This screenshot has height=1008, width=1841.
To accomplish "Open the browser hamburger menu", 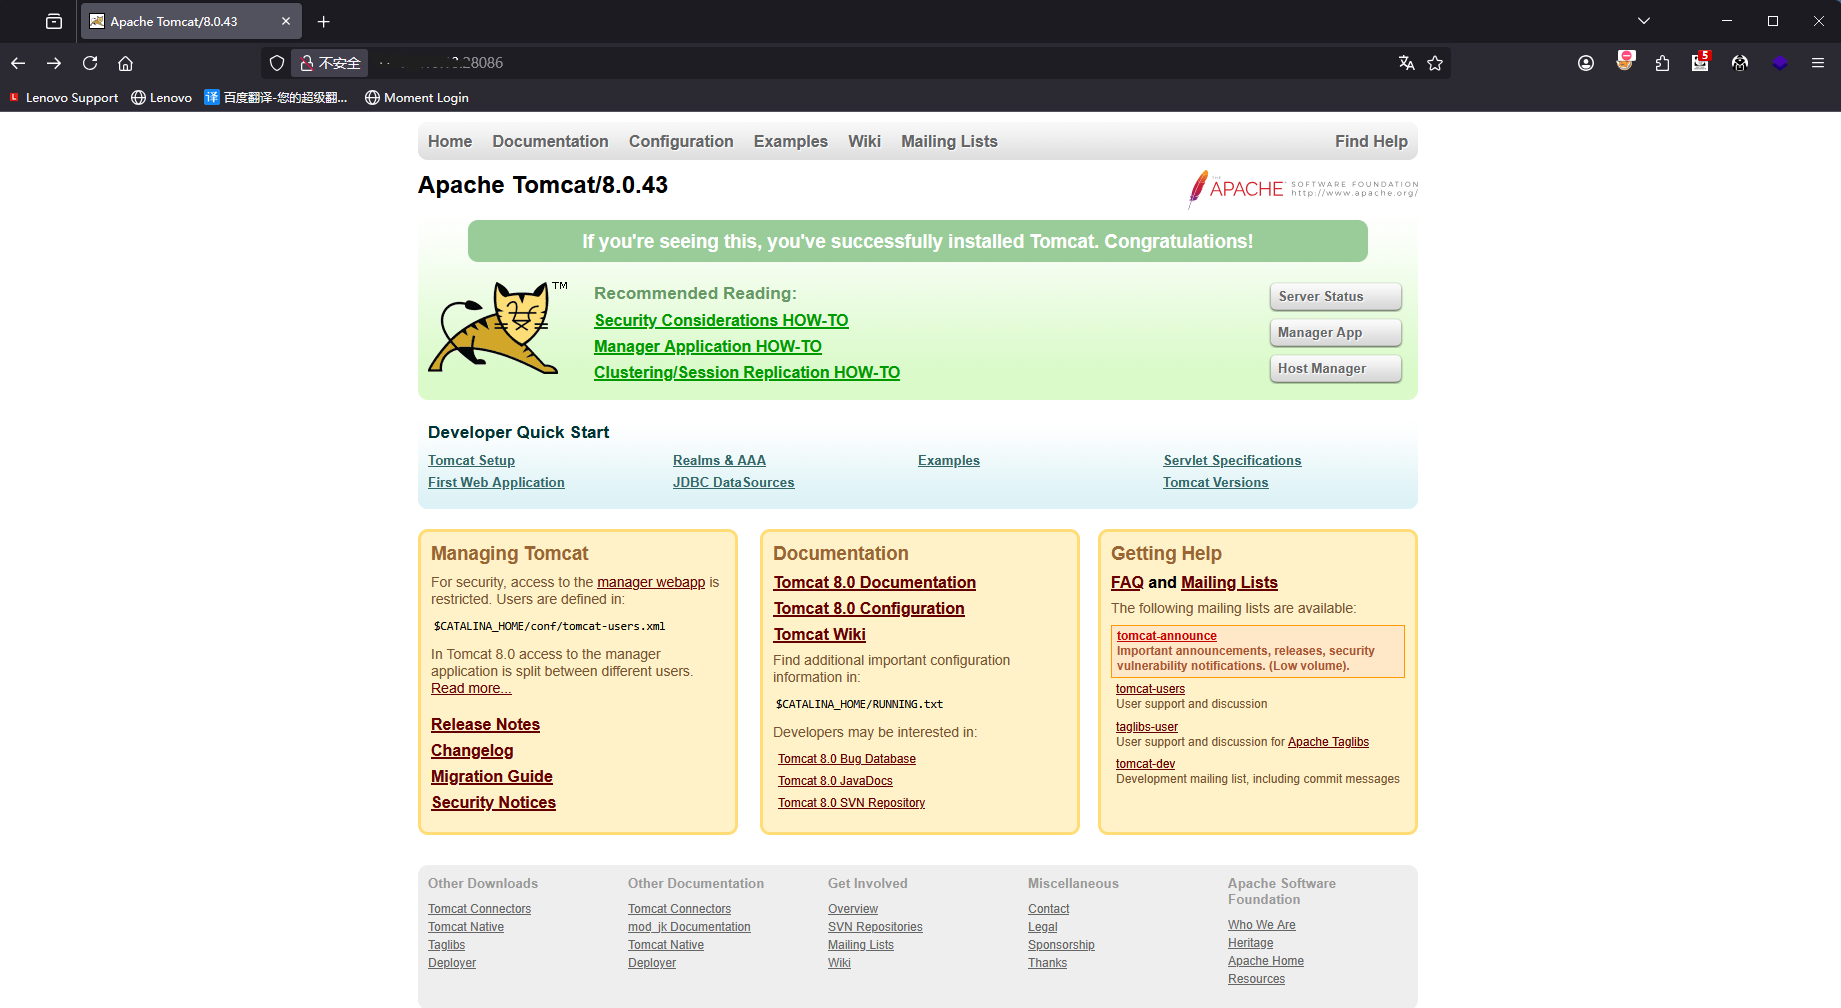I will [x=1818, y=63].
